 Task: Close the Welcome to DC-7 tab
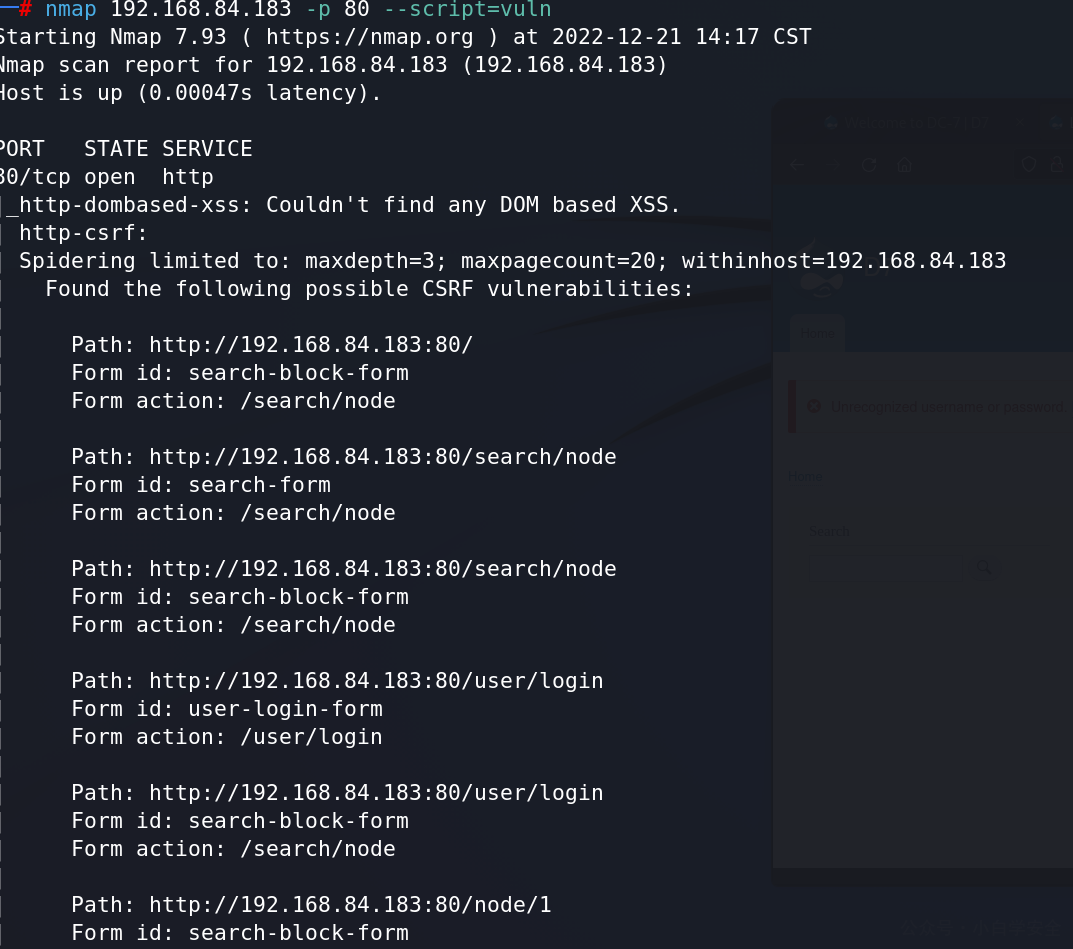1019,122
